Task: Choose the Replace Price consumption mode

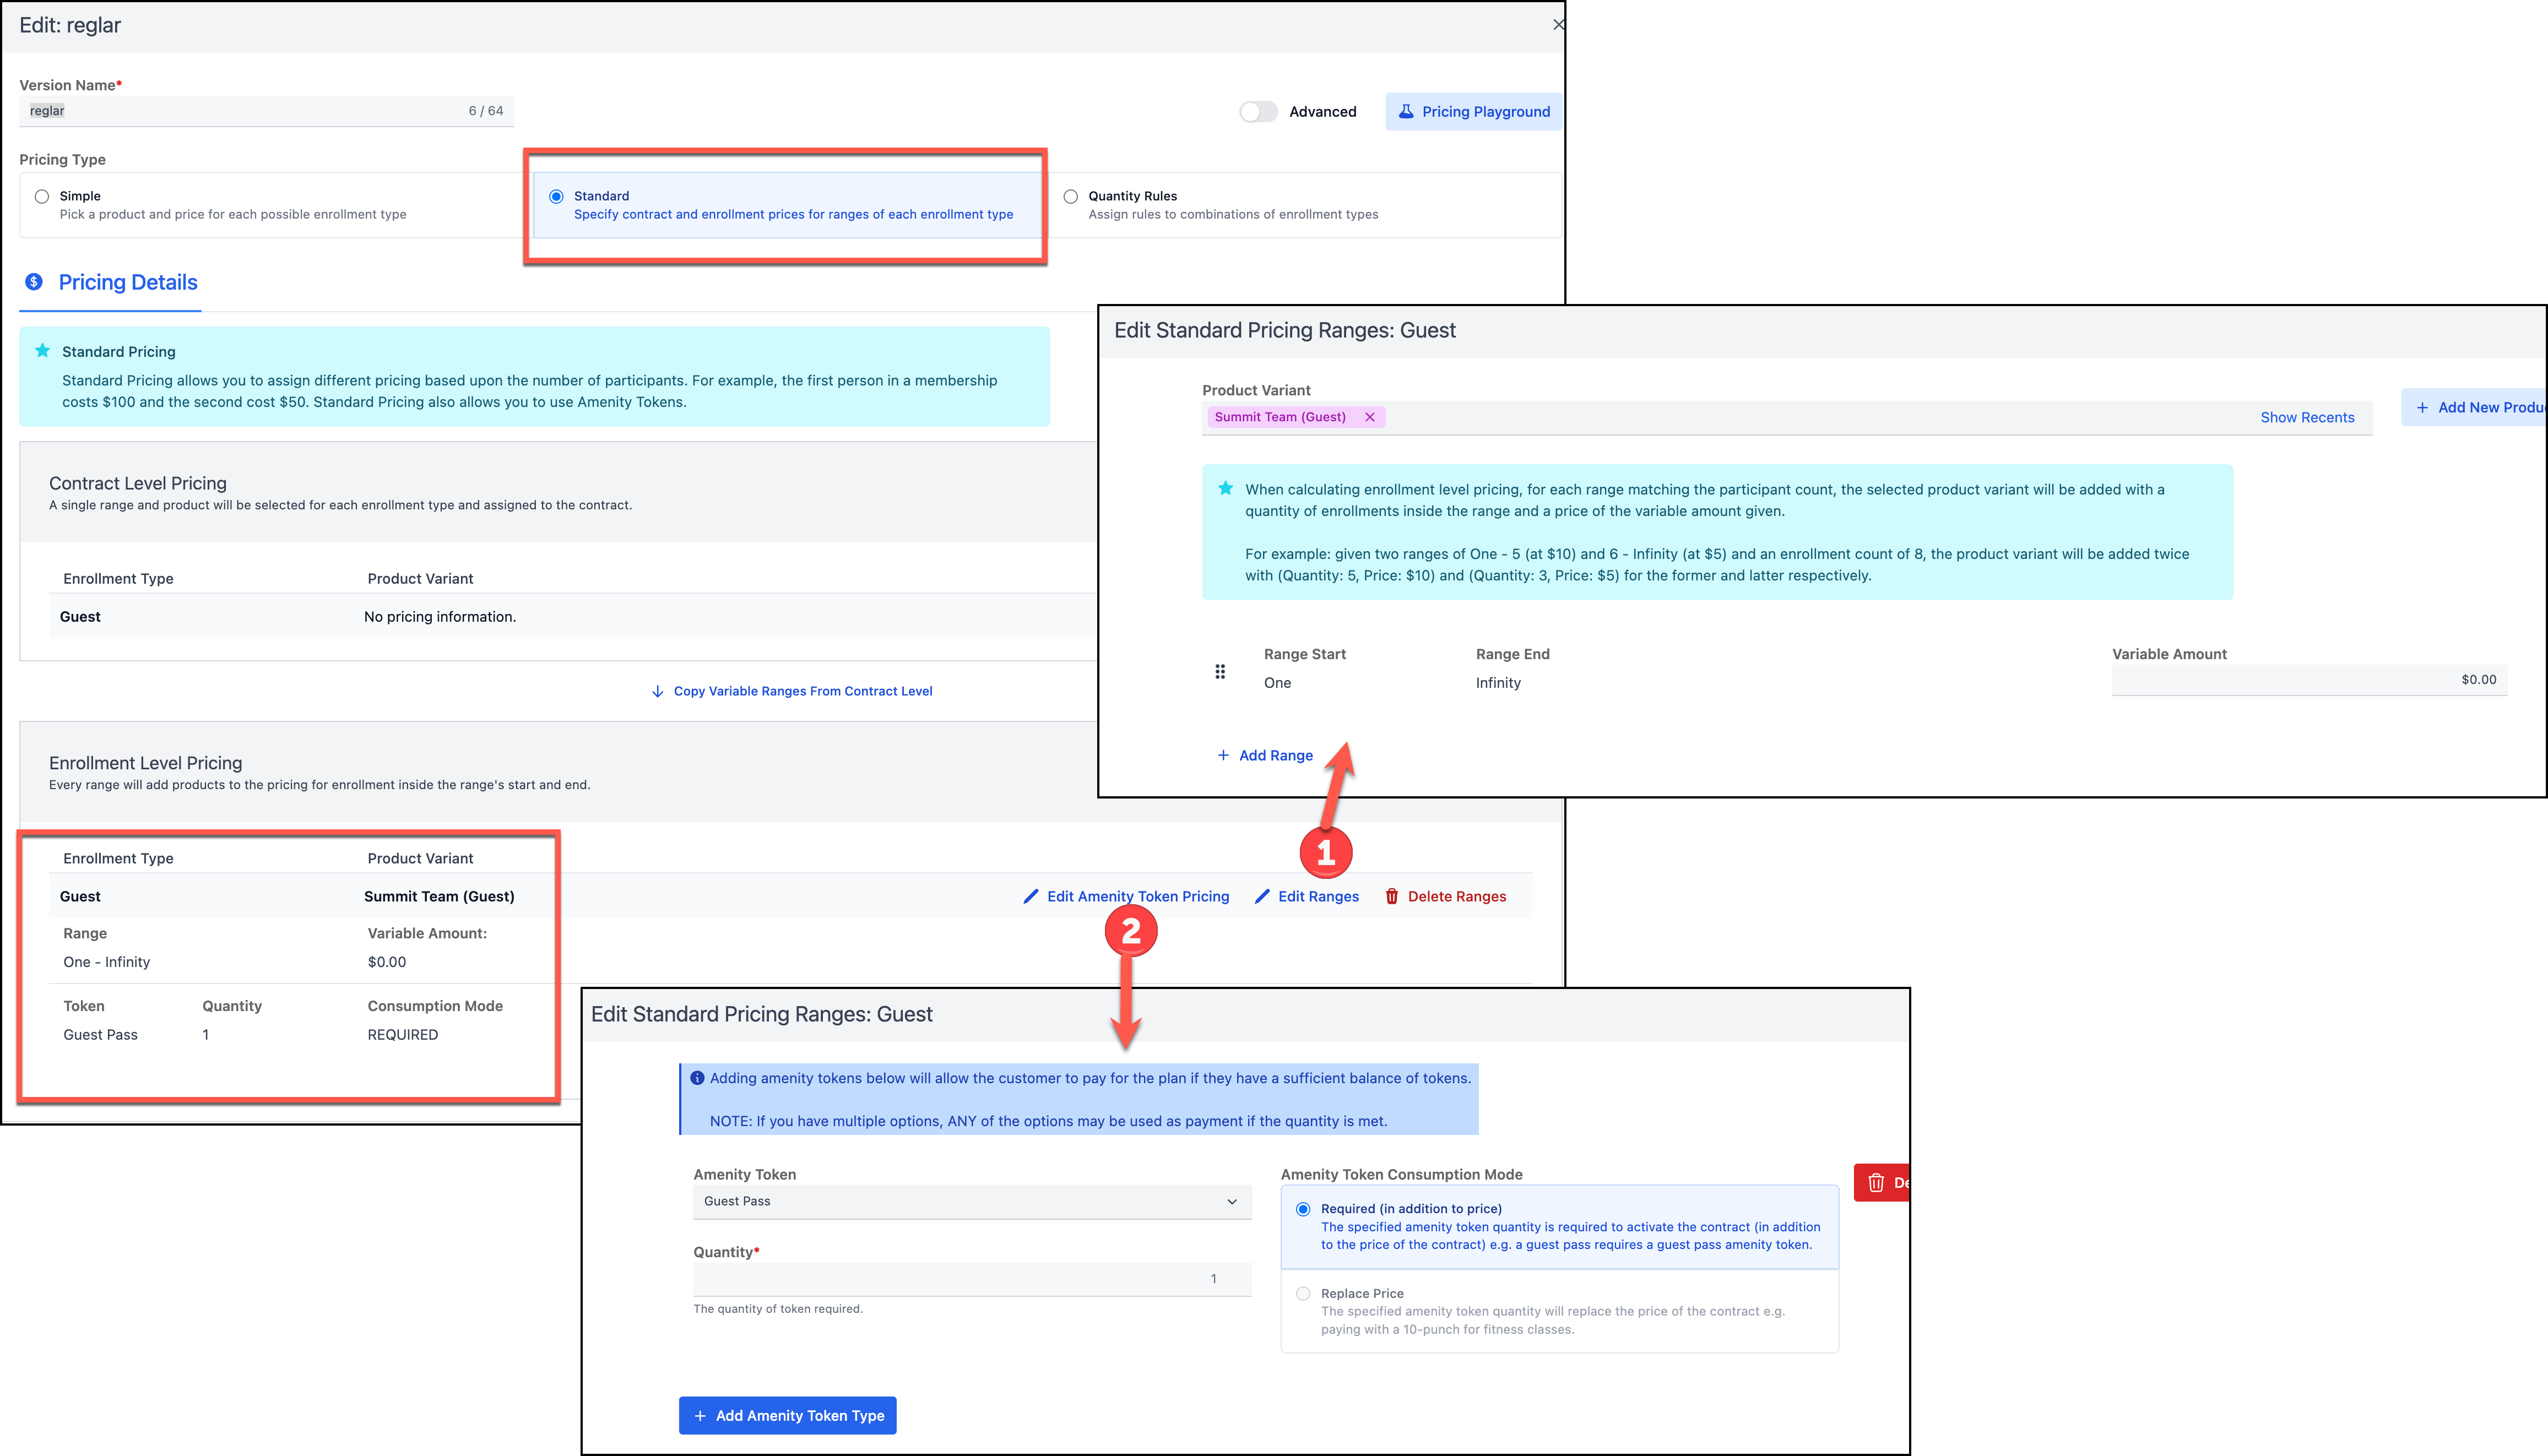Action: [1303, 1293]
